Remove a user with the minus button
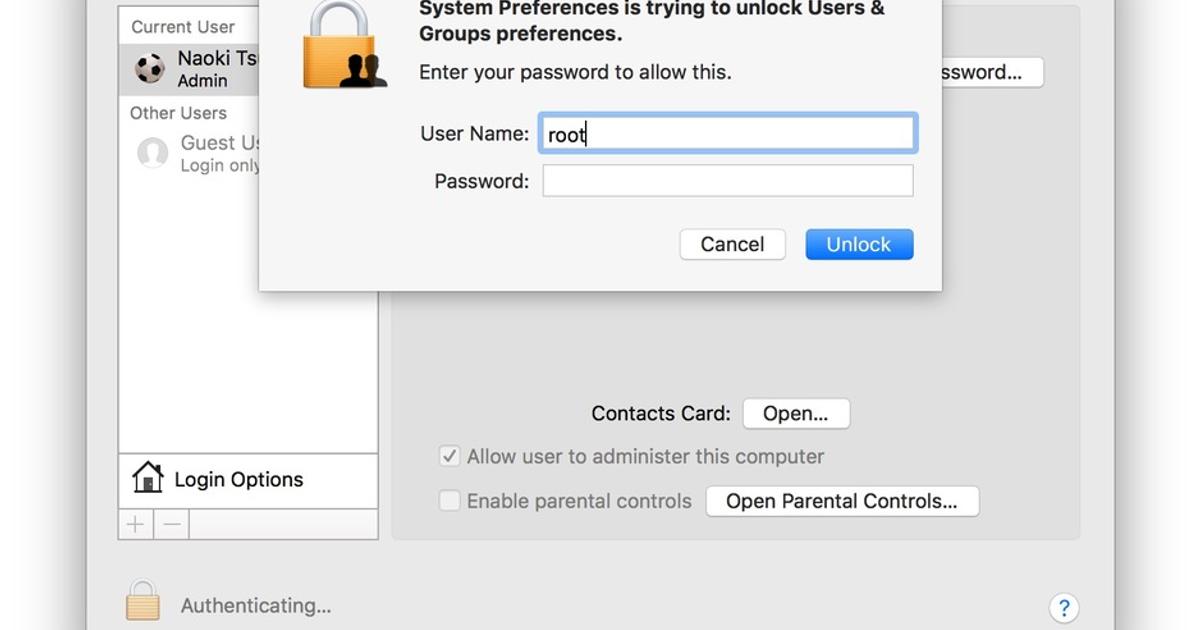 coord(172,524)
